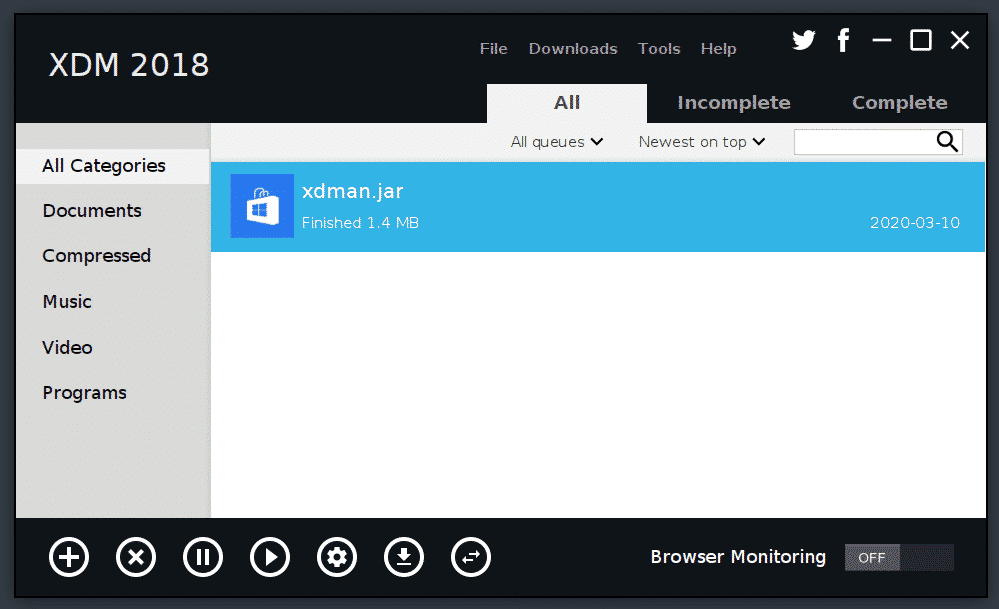Open the File menu
Screen dimensions: 999x609
(493, 49)
